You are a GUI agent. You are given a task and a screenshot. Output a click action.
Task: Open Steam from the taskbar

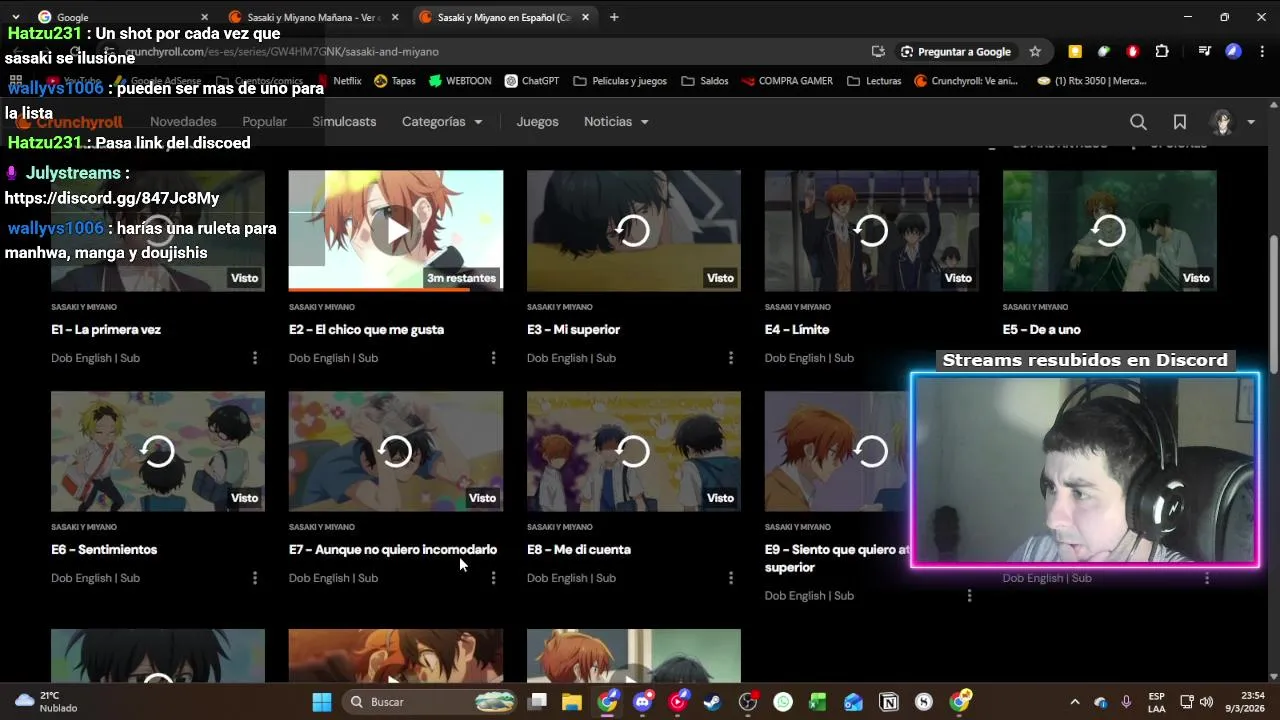click(x=712, y=702)
